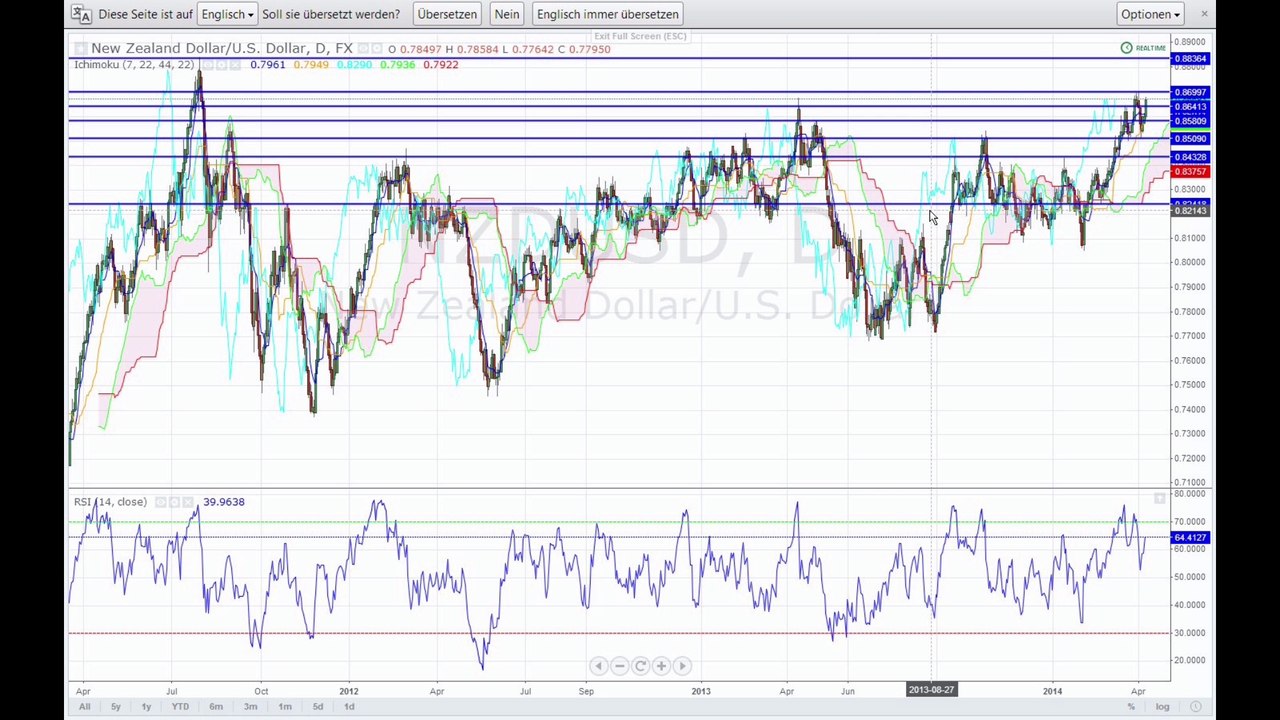Click the Ichimoku (7, 22, 44, 22) label
The width and height of the screenshot is (1280, 720).
134,65
